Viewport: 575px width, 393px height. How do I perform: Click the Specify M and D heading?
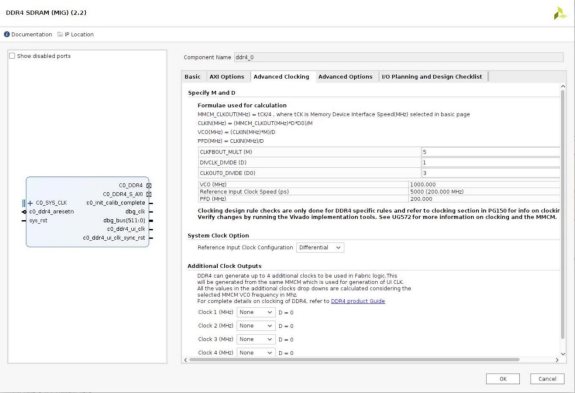point(212,93)
